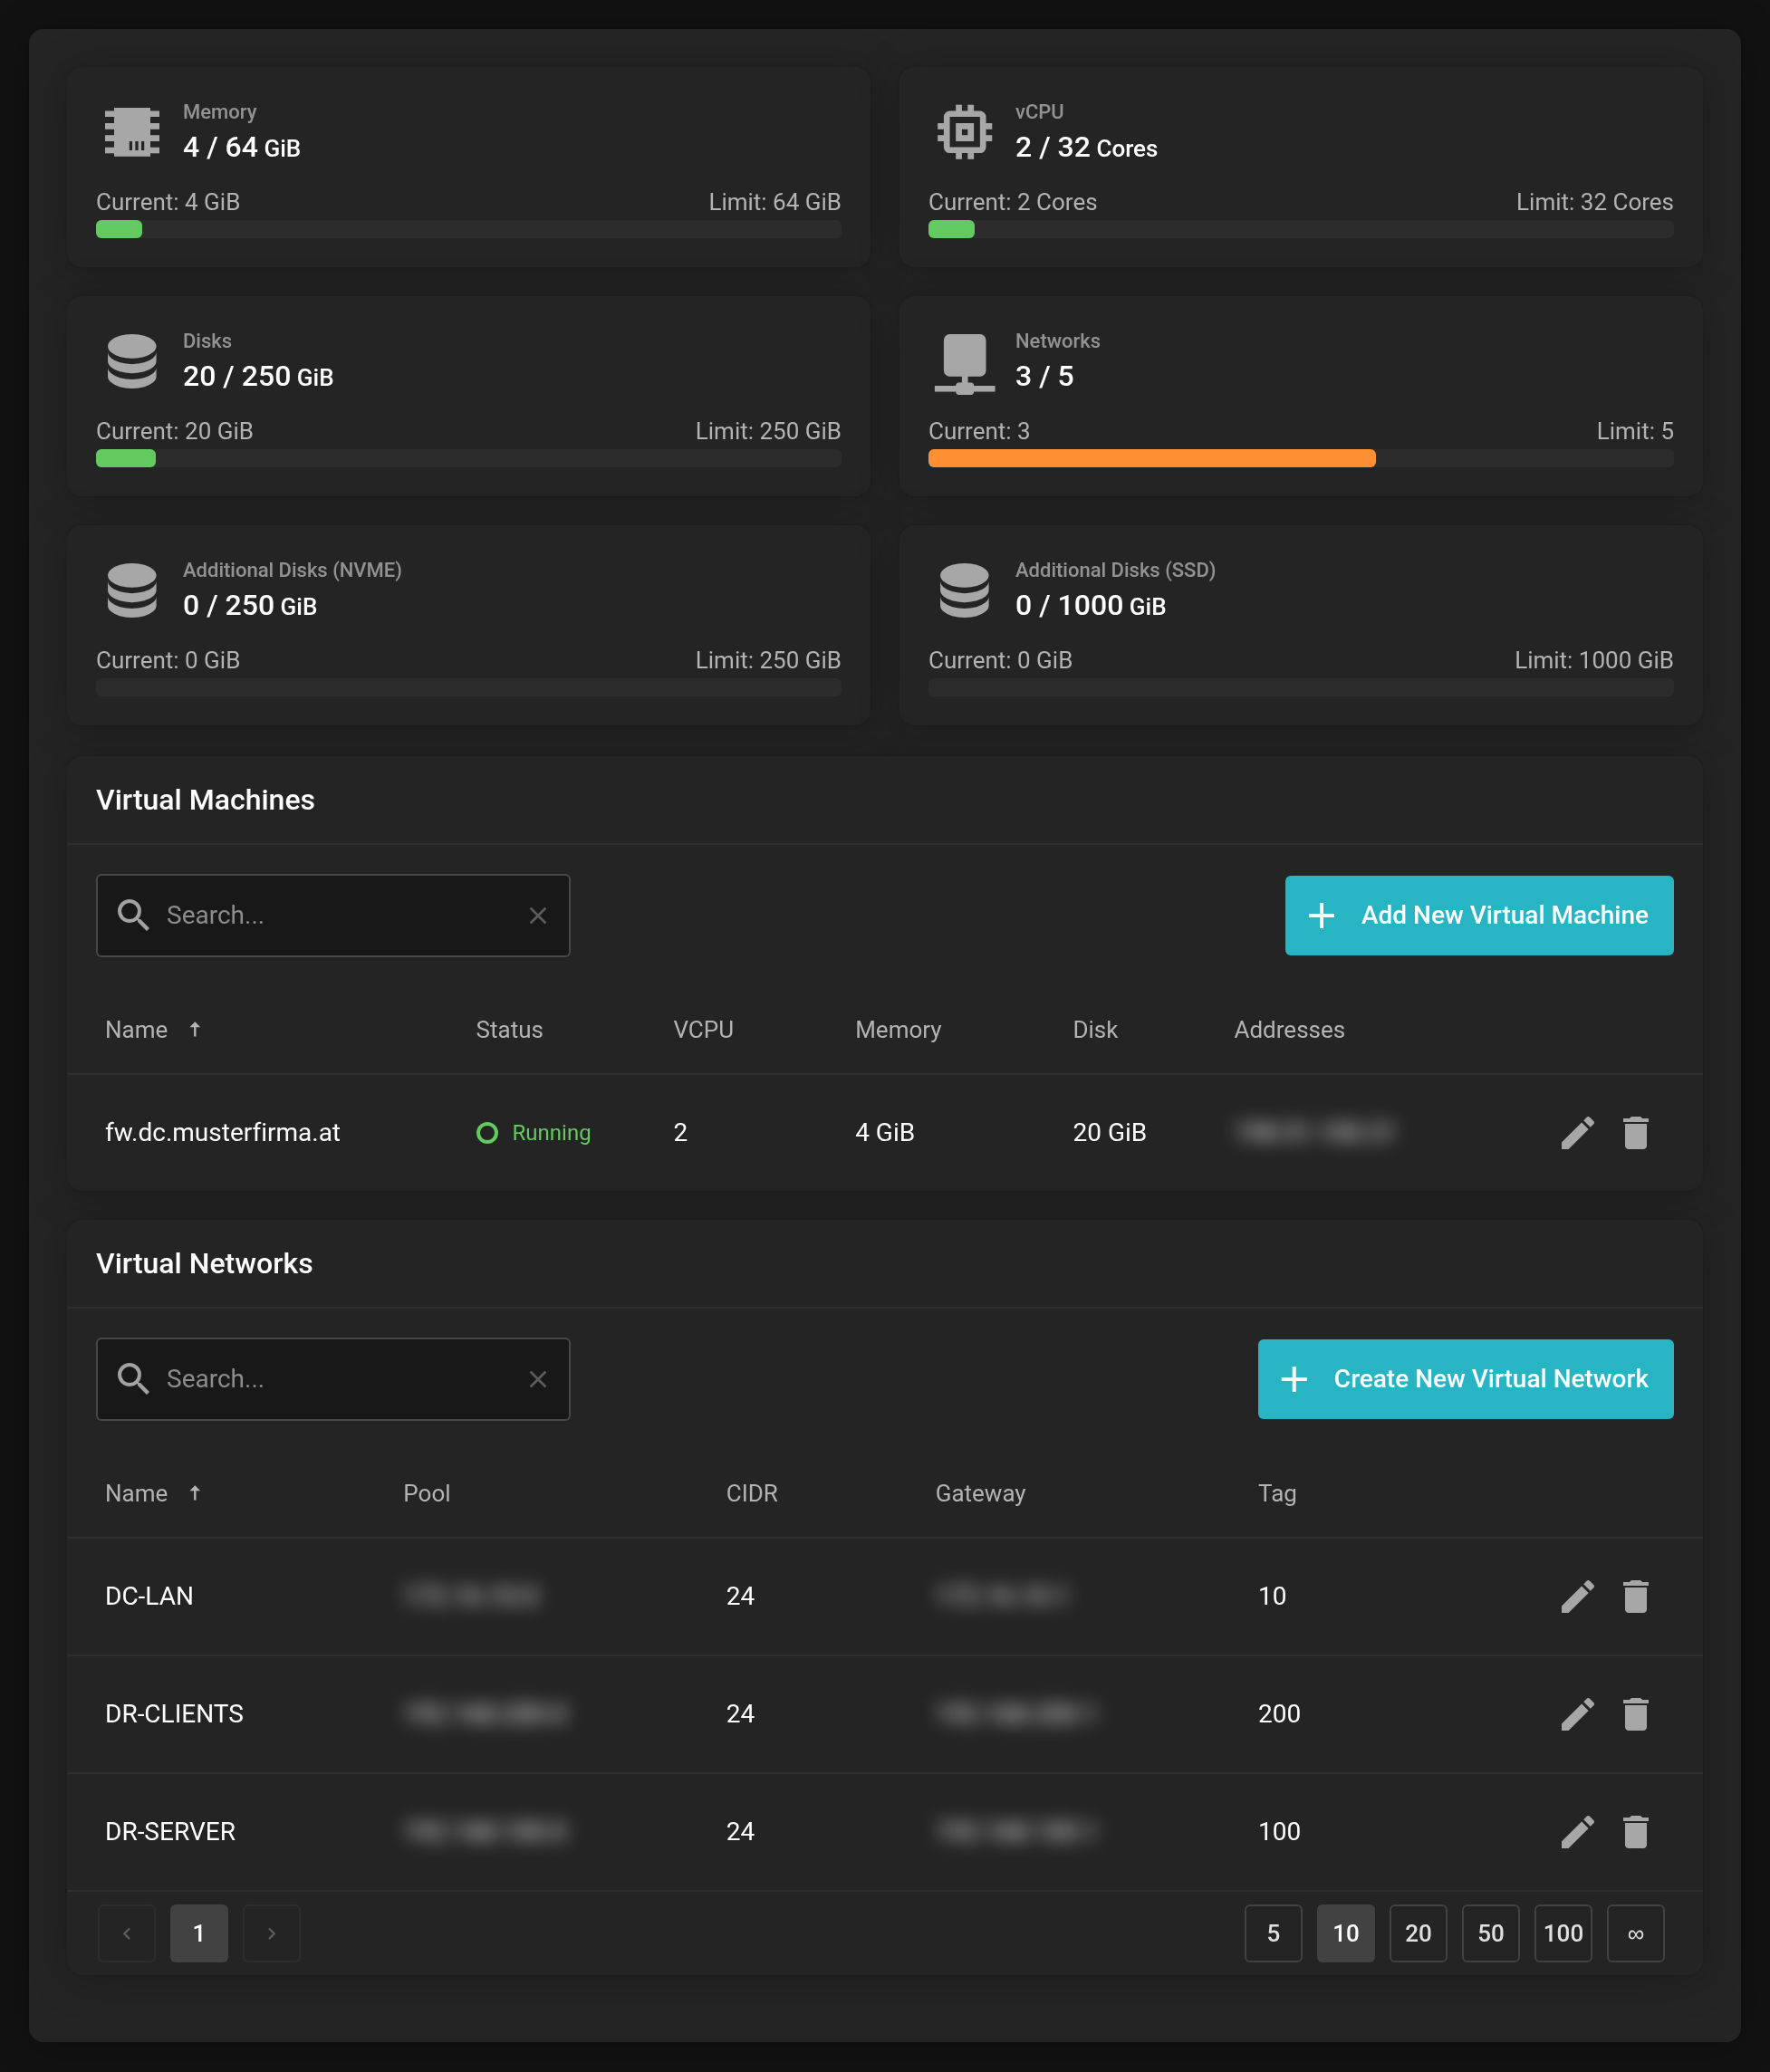Viewport: 1770px width, 2072px height.
Task: Focus the Virtual Networks search input
Action: [x=333, y=1380]
